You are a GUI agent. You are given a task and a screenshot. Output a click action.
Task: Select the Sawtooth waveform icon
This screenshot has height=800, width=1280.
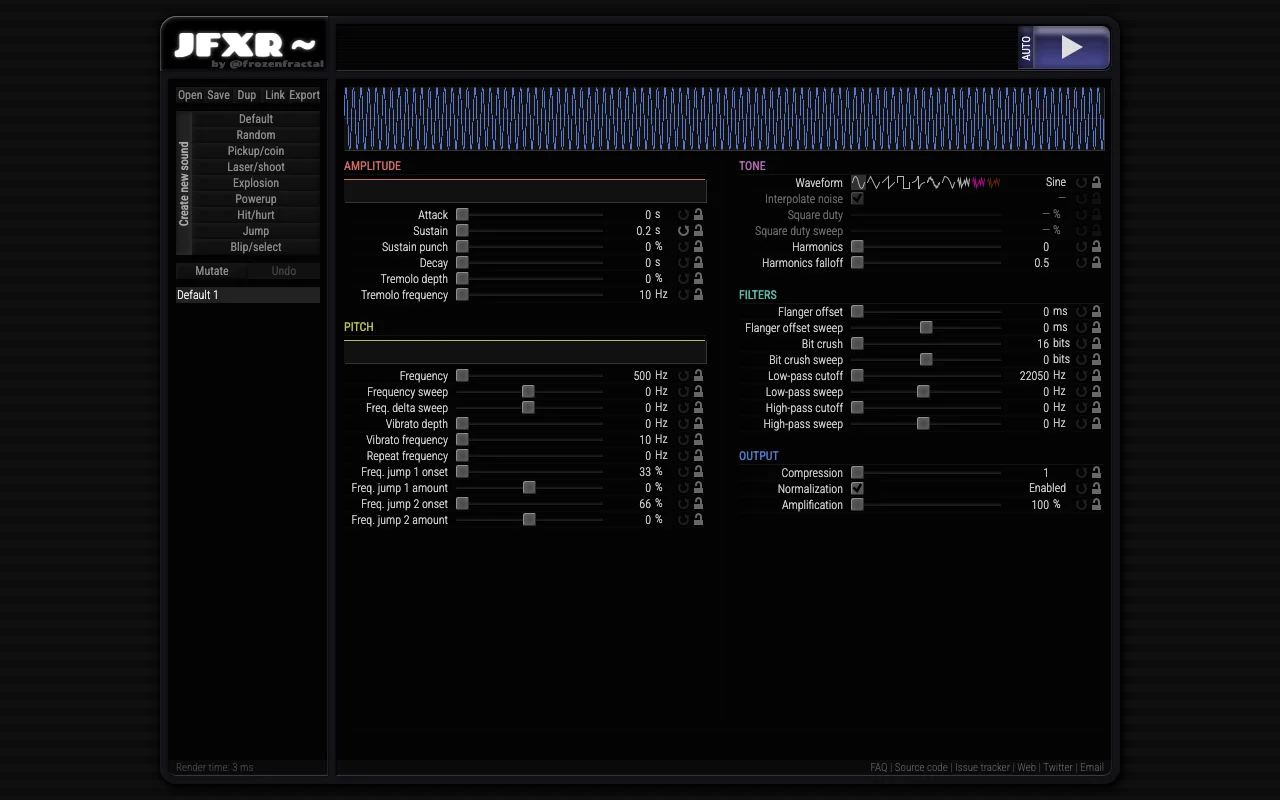click(888, 183)
